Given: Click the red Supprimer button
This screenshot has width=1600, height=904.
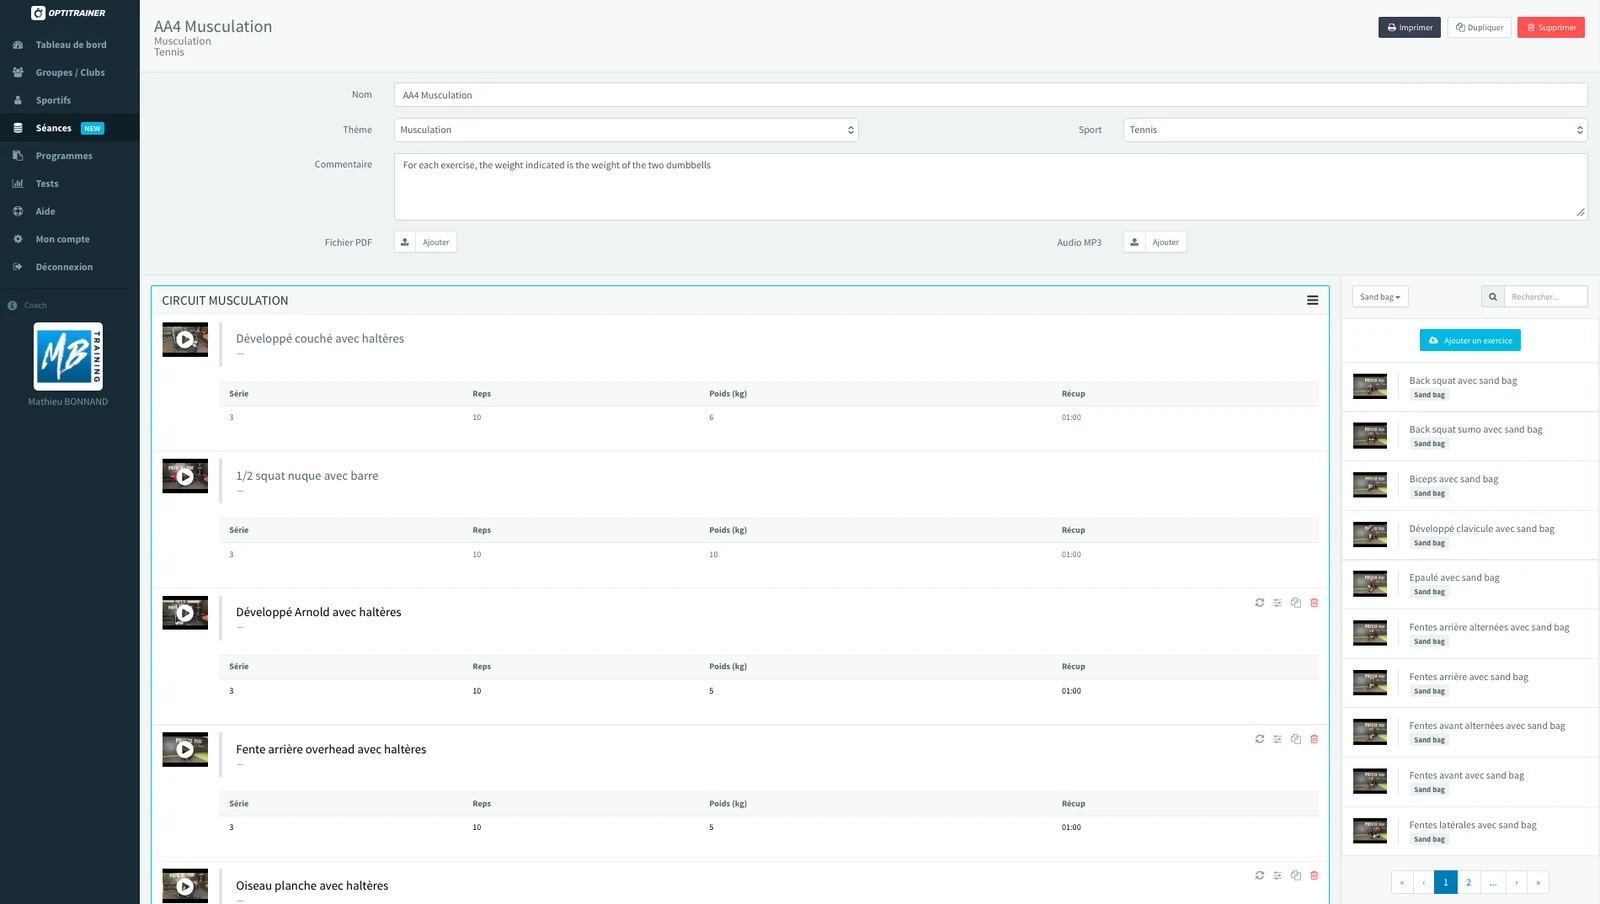Looking at the screenshot, I should pyautogui.click(x=1551, y=28).
